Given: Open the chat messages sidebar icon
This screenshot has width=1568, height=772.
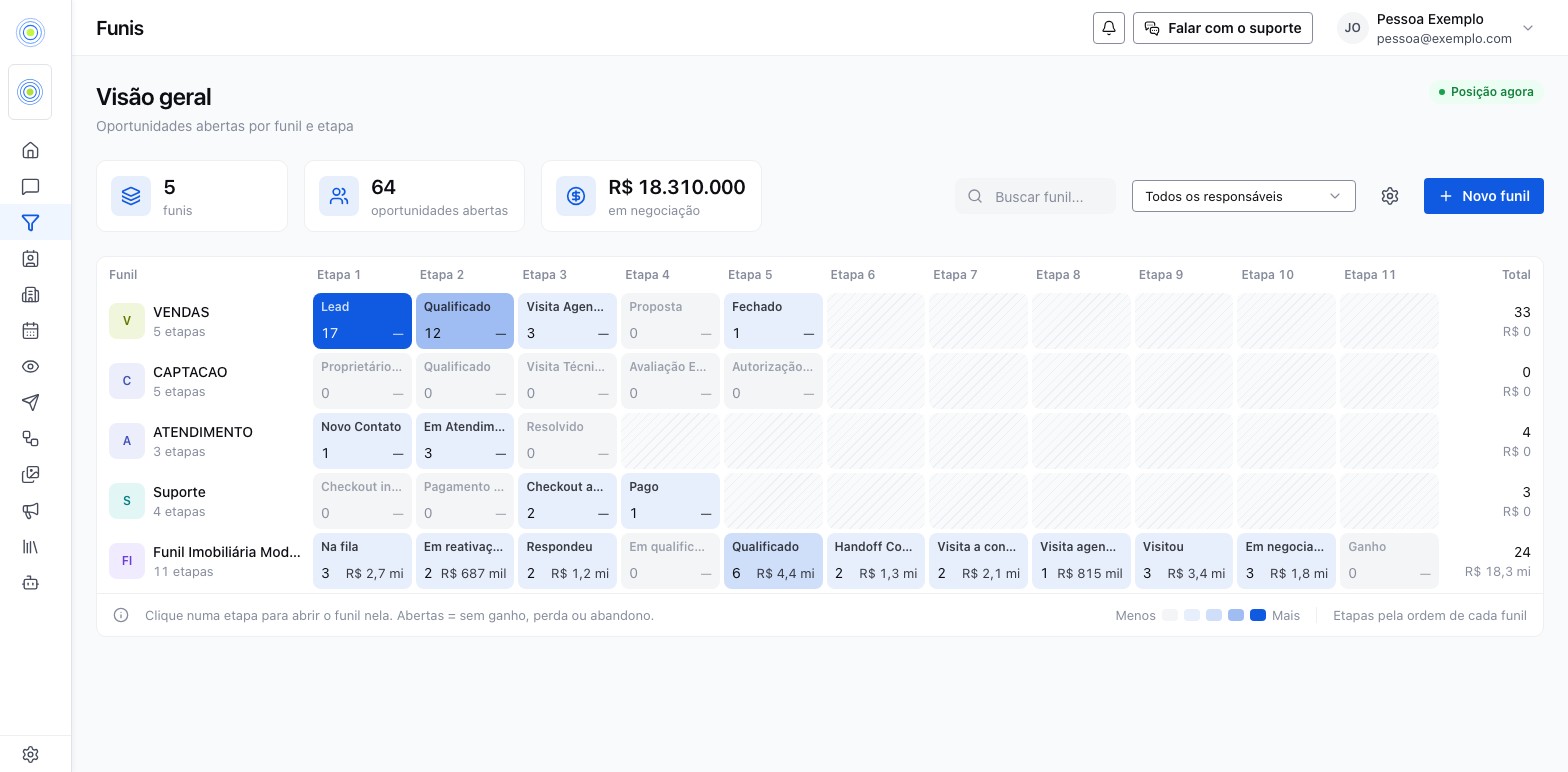Looking at the screenshot, I should coord(31,186).
